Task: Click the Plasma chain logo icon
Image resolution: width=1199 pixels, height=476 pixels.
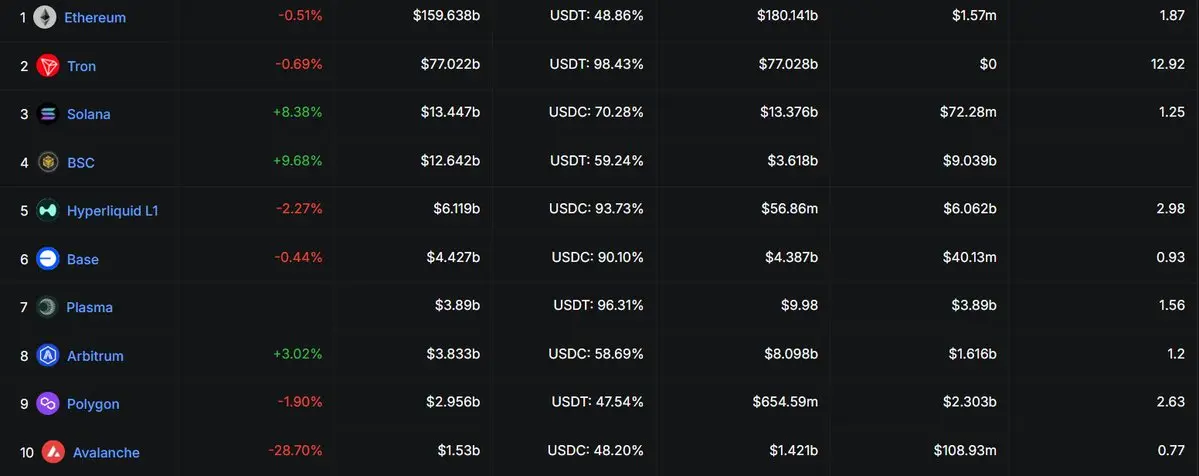Action: 47,307
